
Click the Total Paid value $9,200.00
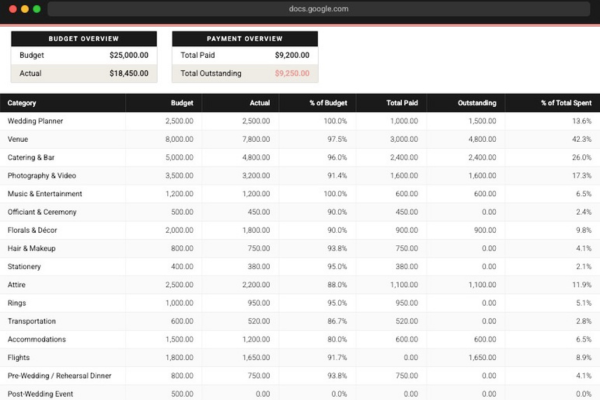click(x=292, y=55)
